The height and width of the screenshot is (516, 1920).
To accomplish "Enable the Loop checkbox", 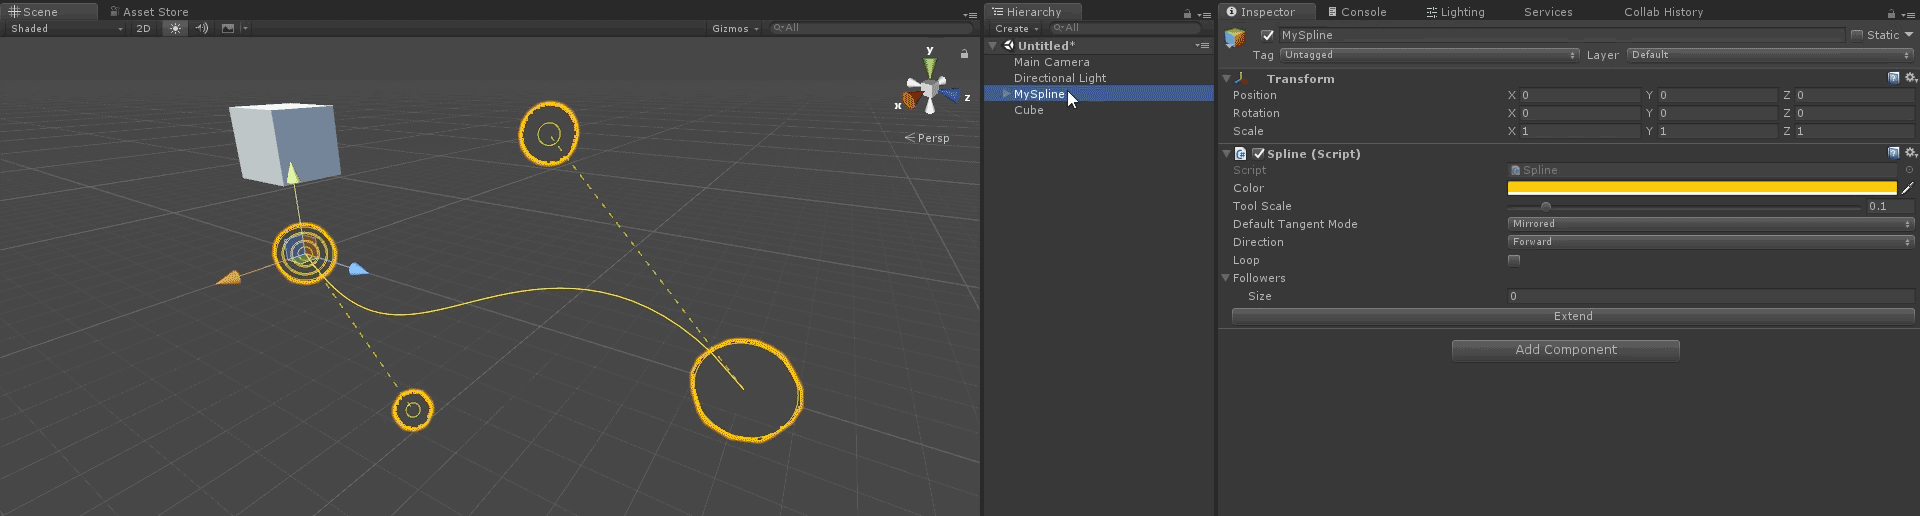I will pos(1514,261).
